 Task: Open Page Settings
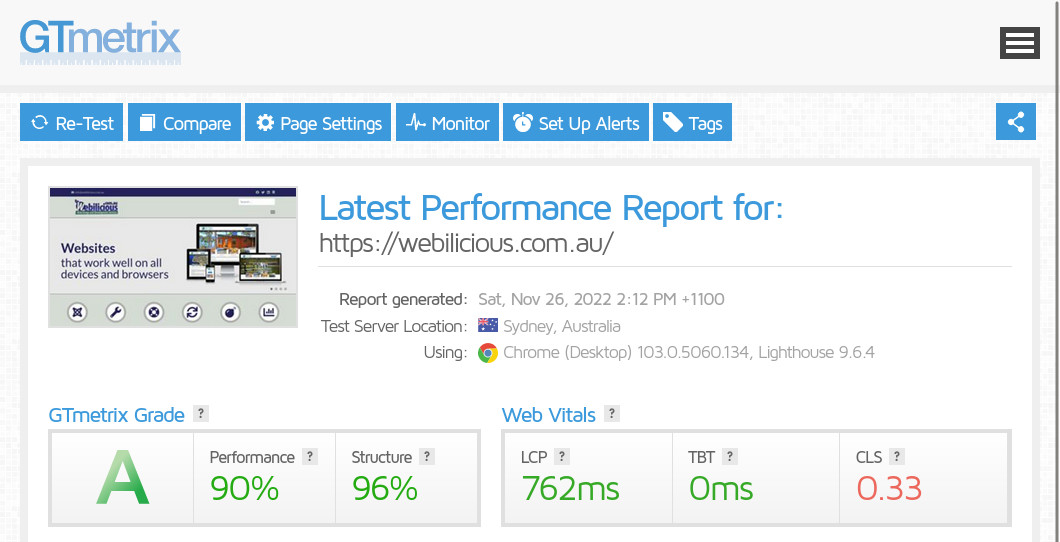point(318,122)
